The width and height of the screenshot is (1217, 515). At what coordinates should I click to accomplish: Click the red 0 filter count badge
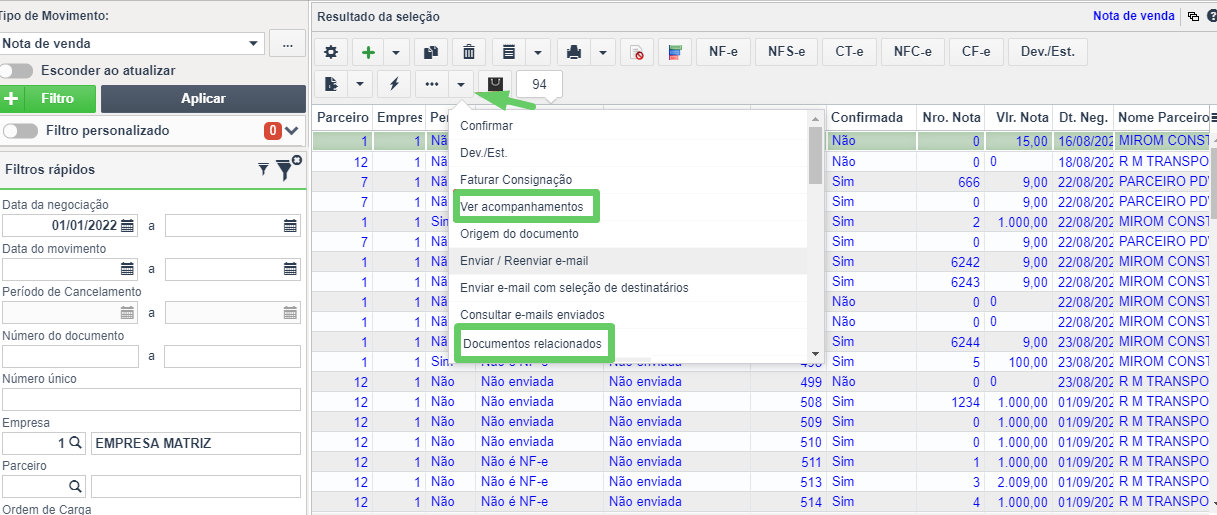(x=272, y=131)
